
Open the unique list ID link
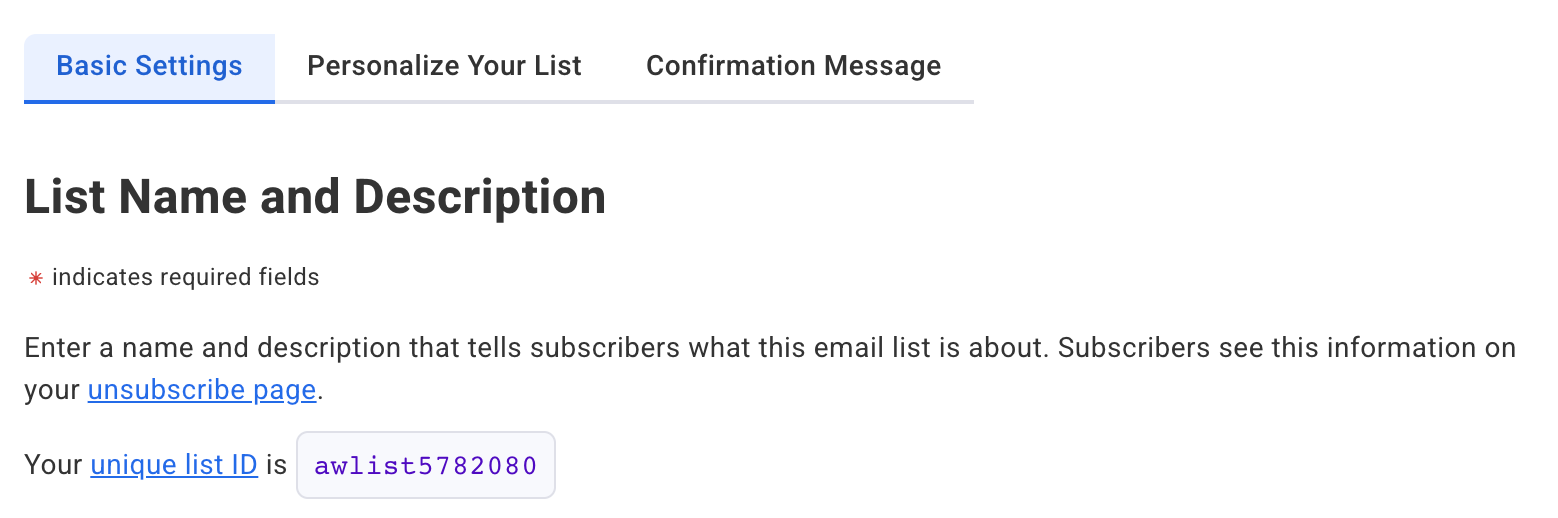pos(174,465)
